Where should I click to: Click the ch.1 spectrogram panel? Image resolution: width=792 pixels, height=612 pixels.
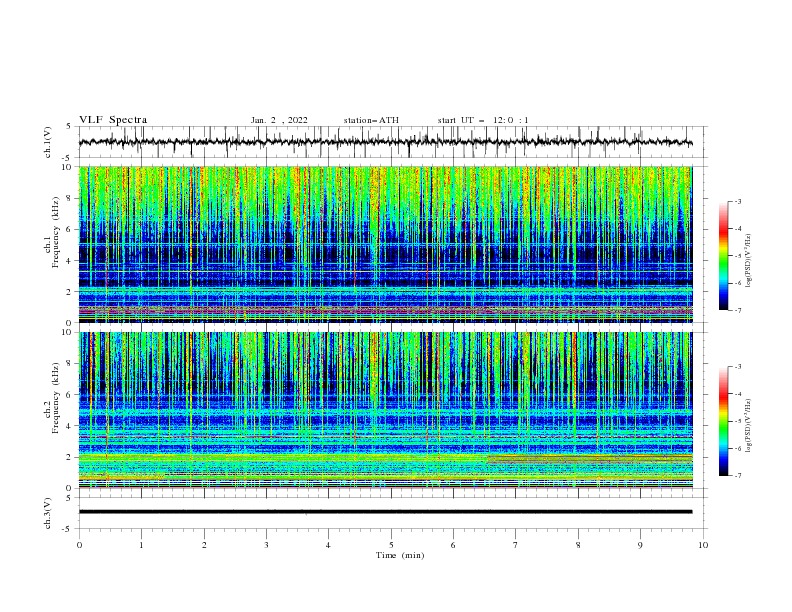pos(386,244)
